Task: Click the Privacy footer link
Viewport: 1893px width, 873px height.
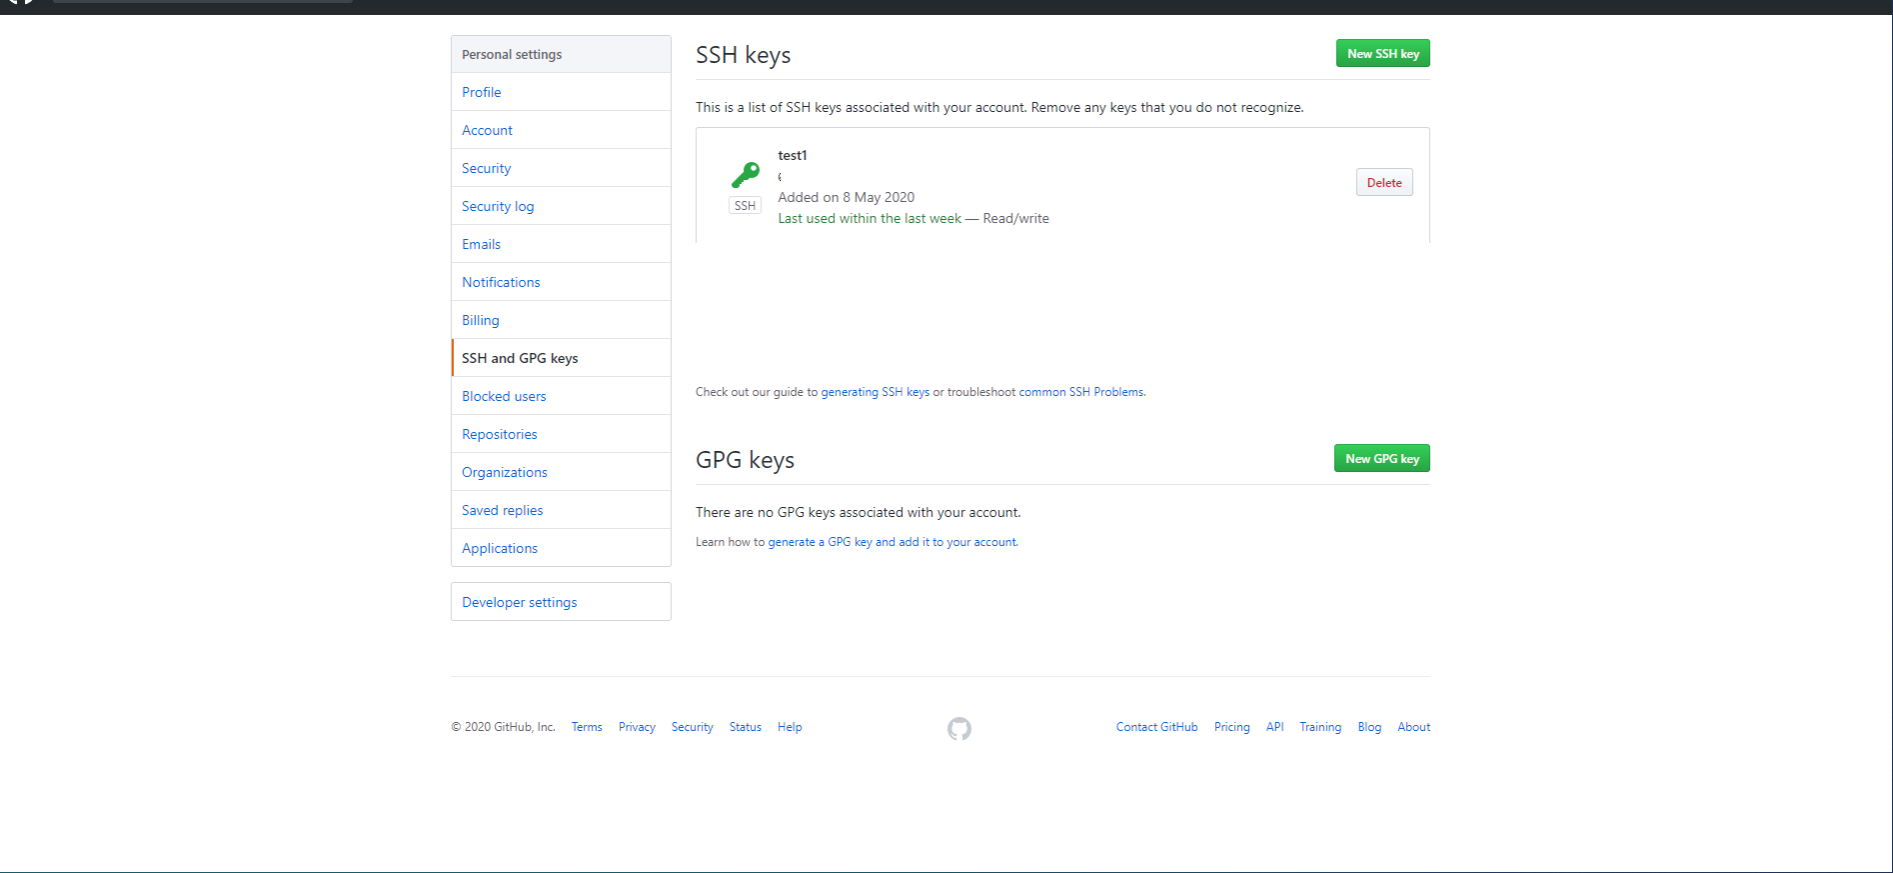Action: (637, 727)
